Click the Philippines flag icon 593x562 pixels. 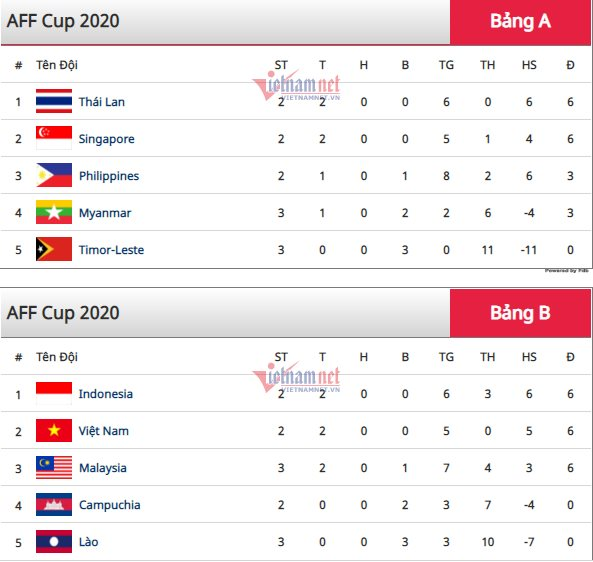point(54,175)
